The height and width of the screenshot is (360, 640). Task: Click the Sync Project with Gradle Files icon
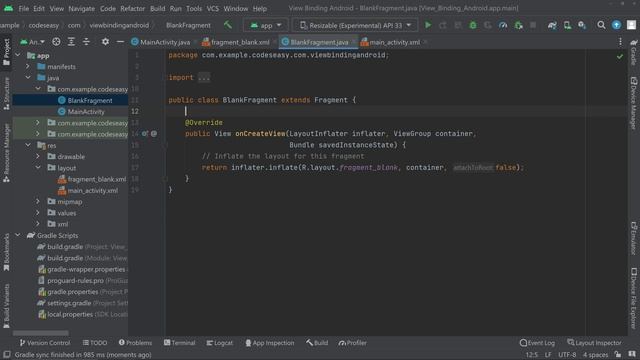point(552,25)
